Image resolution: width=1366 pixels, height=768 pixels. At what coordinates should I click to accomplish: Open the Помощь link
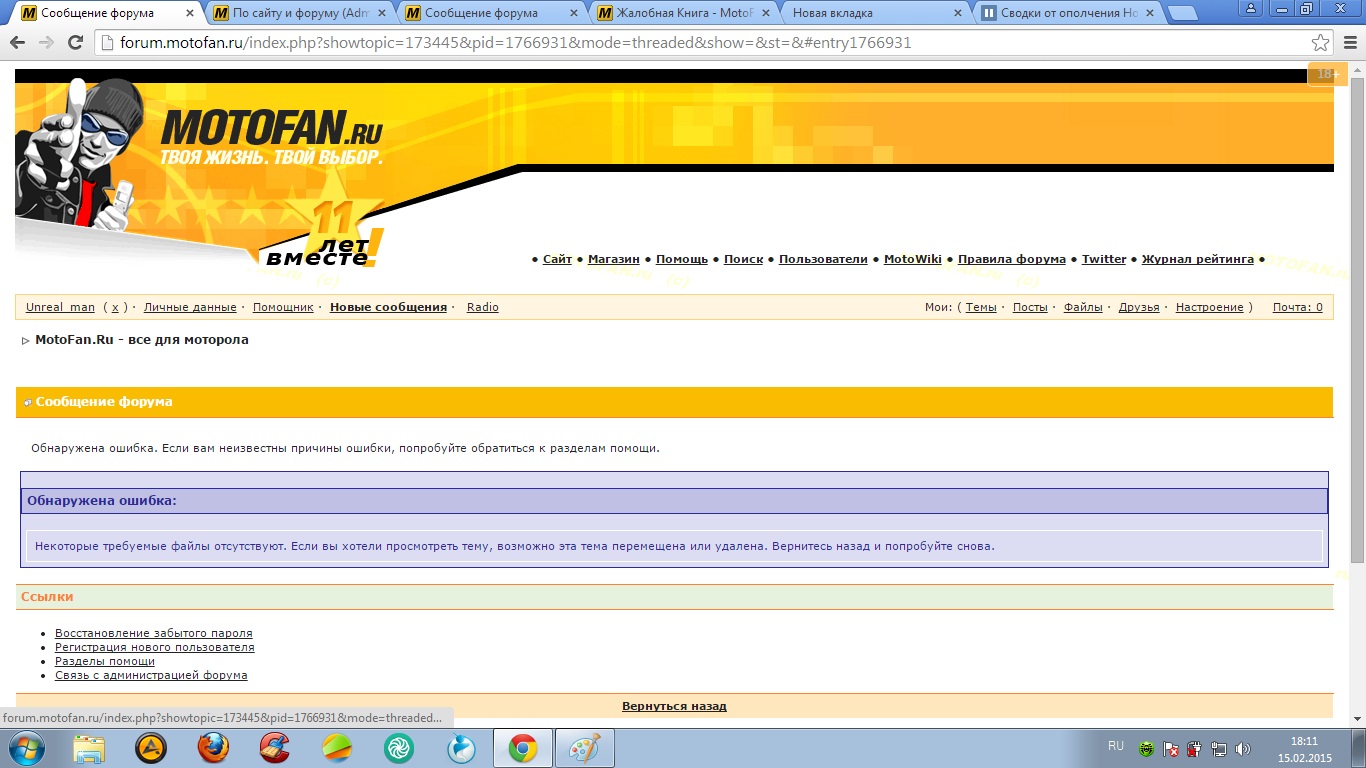click(x=682, y=259)
